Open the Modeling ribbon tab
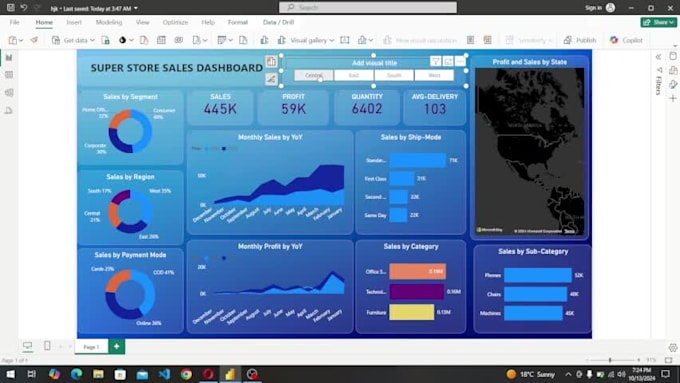Viewport: 680px width, 383px height. [x=109, y=22]
